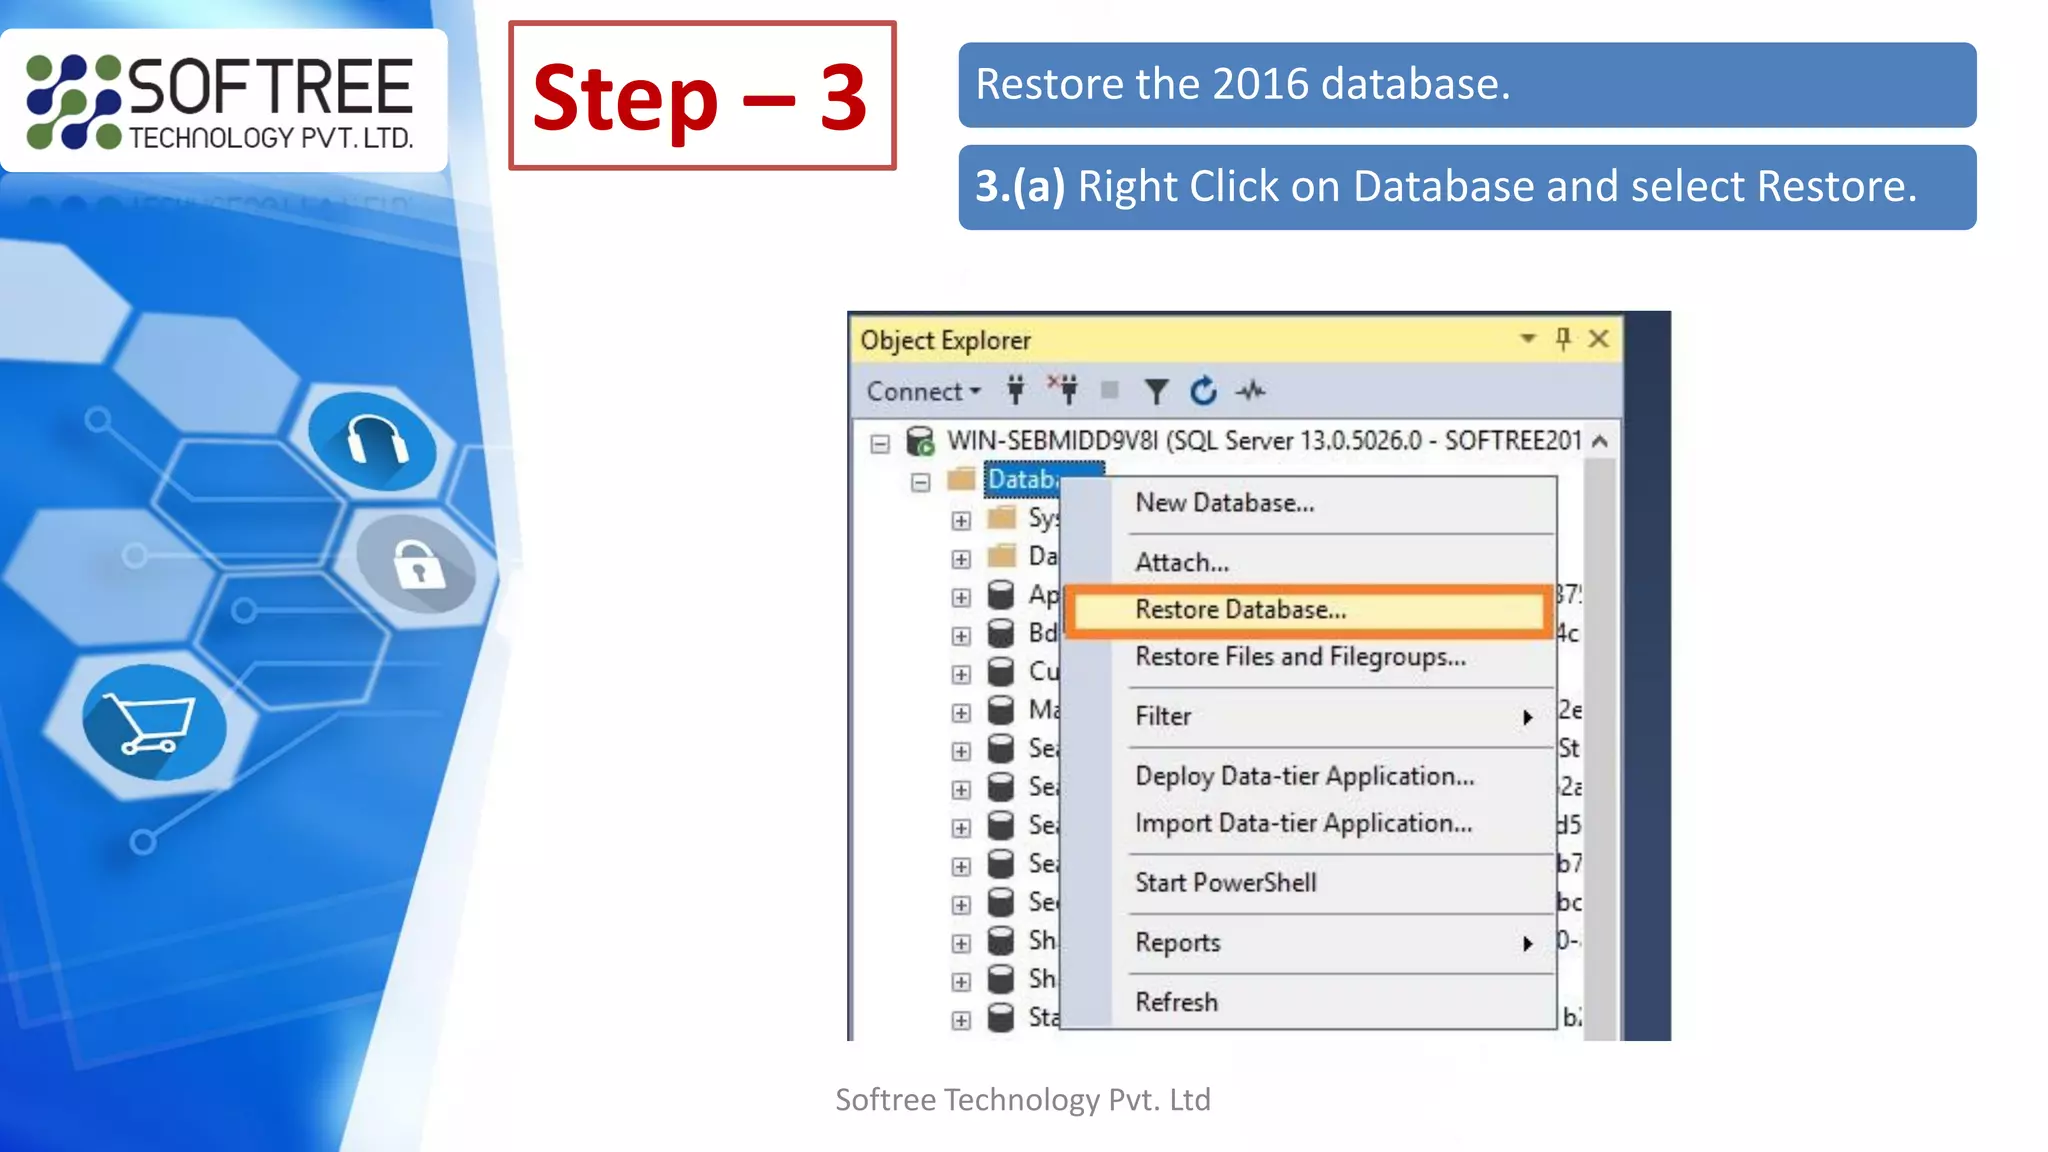Viewport: 2048px width, 1152px height.
Task: Select the WIN-SEBMIDD9V8I server tree item
Action: pyautogui.click(x=1265, y=441)
